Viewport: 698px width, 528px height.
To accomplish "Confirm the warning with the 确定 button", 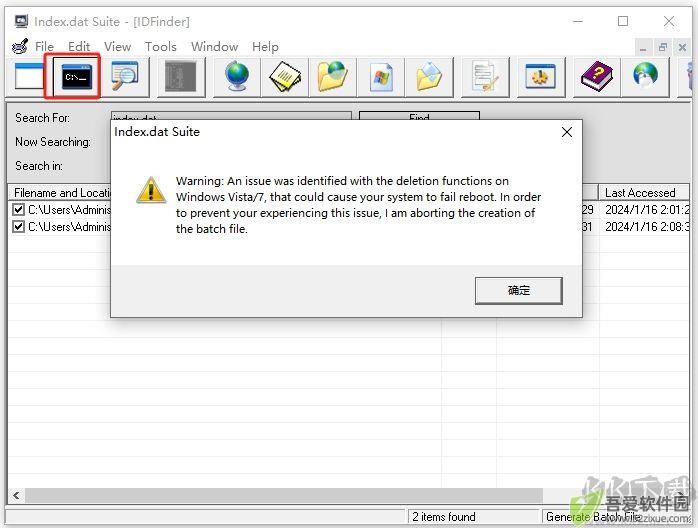I will point(519,291).
